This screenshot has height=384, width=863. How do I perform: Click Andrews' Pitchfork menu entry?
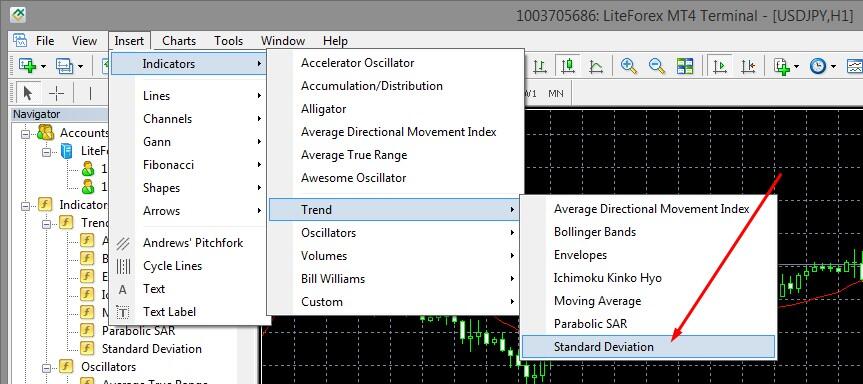[x=193, y=243]
